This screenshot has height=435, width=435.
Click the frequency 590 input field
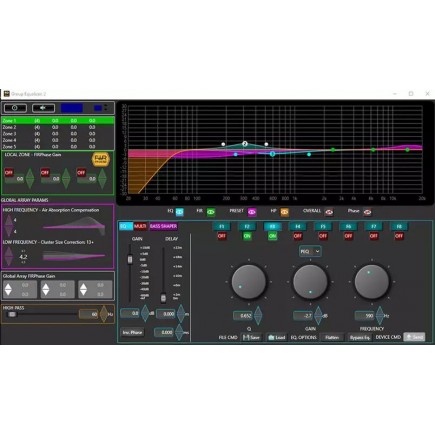click(x=365, y=316)
